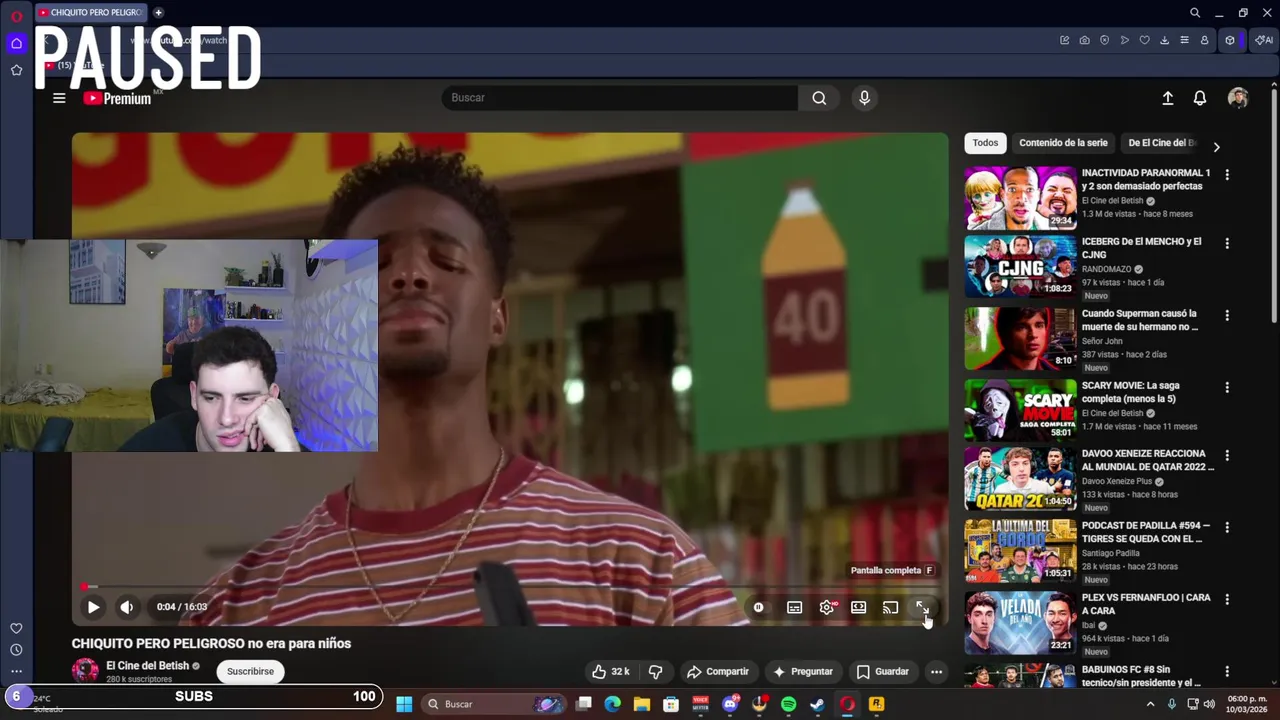1280x720 pixels.
Task: Show hidden system tray icons
Action: (x=1150, y=704)
